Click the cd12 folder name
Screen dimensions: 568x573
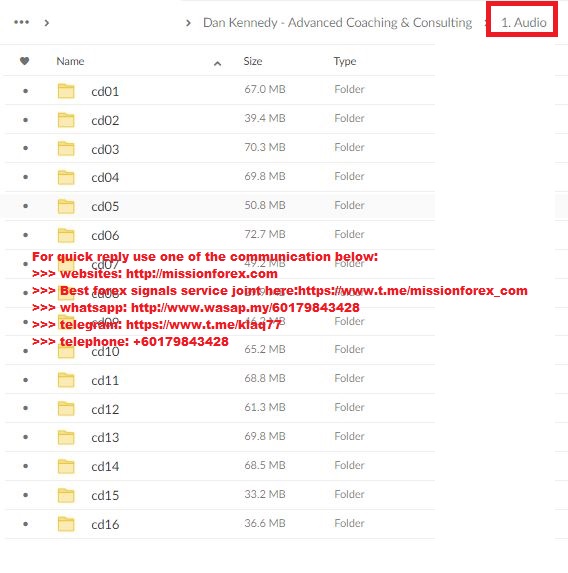point(105,409)
